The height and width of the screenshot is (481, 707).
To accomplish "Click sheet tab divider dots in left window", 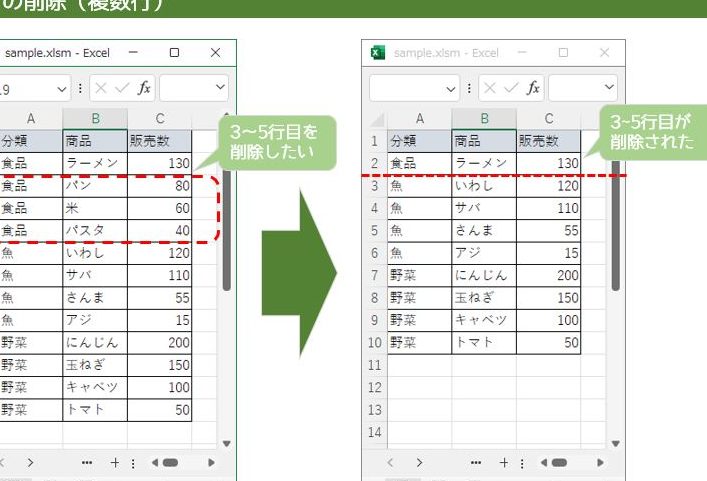I will pos(133,463).
